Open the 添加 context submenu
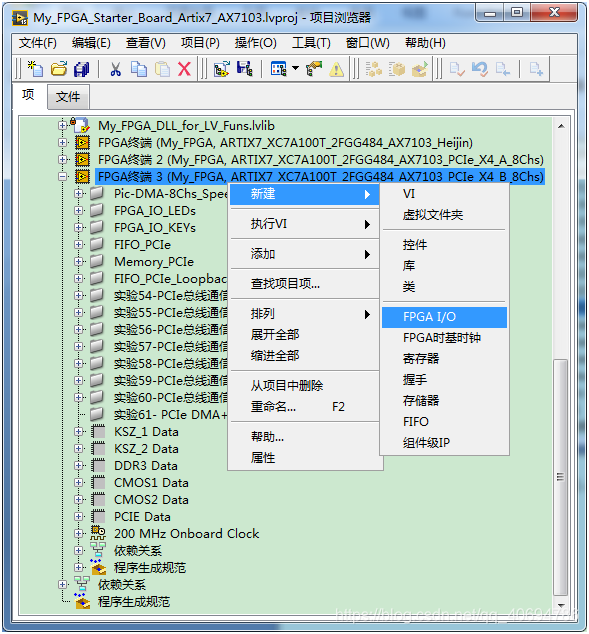This screenshot has height=634, width=589. point(304,254)
